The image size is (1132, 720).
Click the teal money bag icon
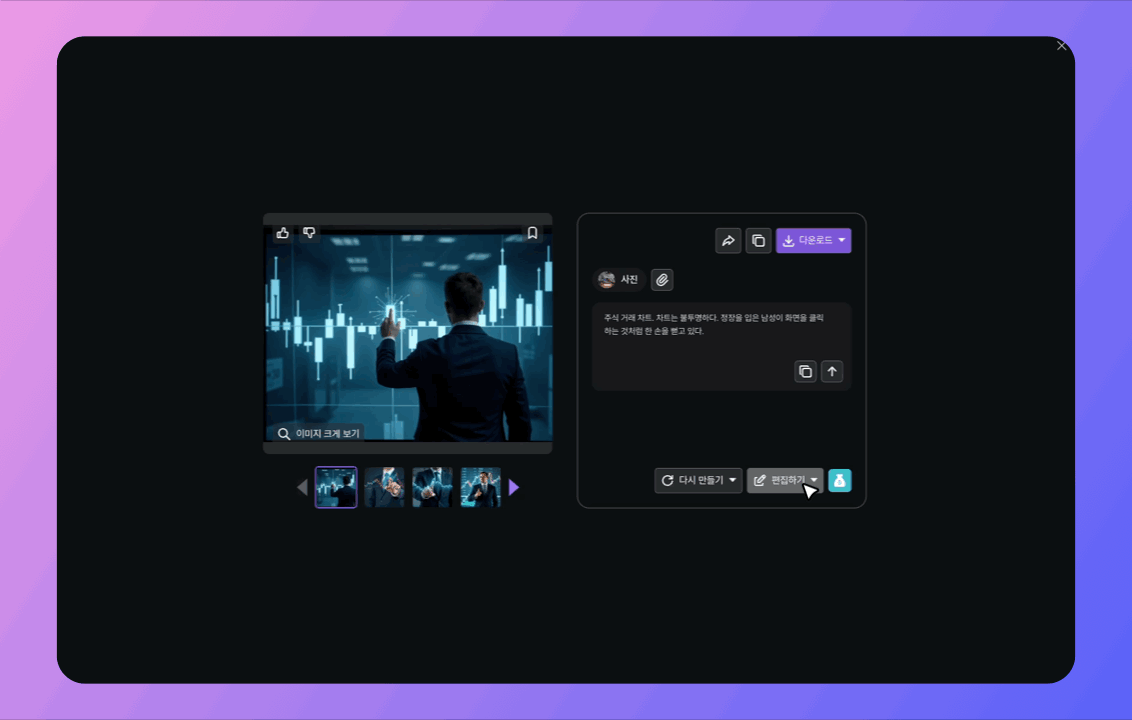[x=840, y=481]
